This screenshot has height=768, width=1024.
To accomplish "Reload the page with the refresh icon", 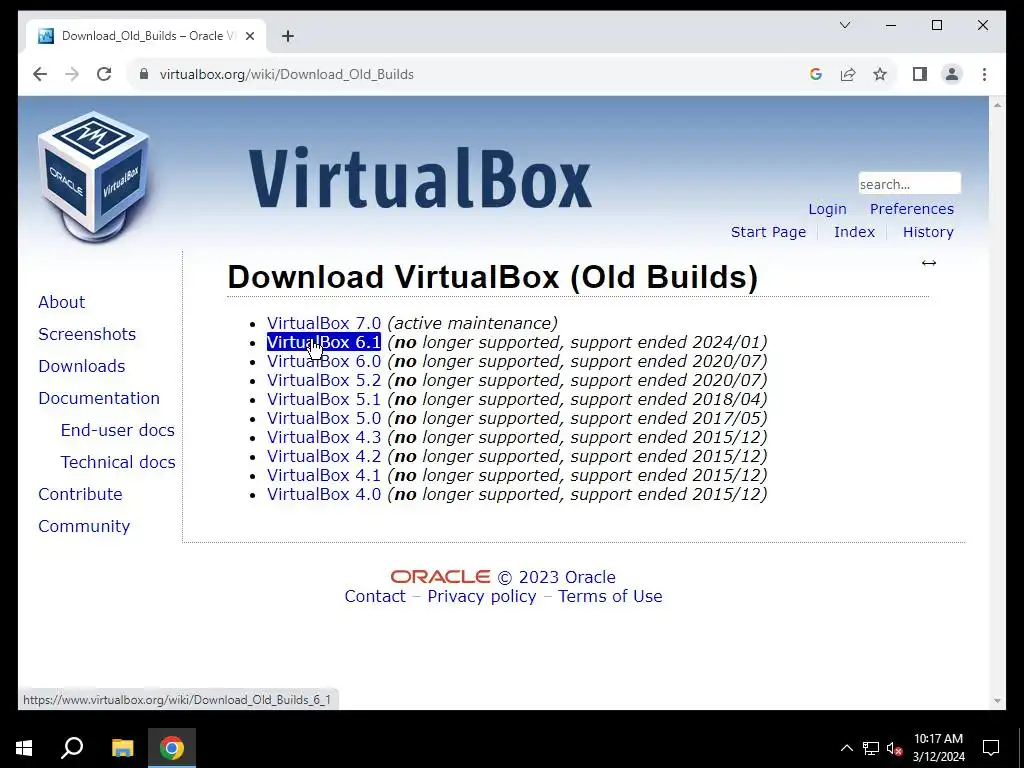I will (104, 74).
